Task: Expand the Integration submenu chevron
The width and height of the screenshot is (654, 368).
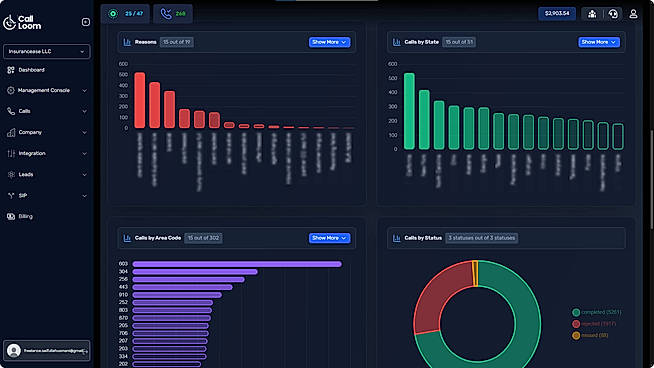Action: 84,154
